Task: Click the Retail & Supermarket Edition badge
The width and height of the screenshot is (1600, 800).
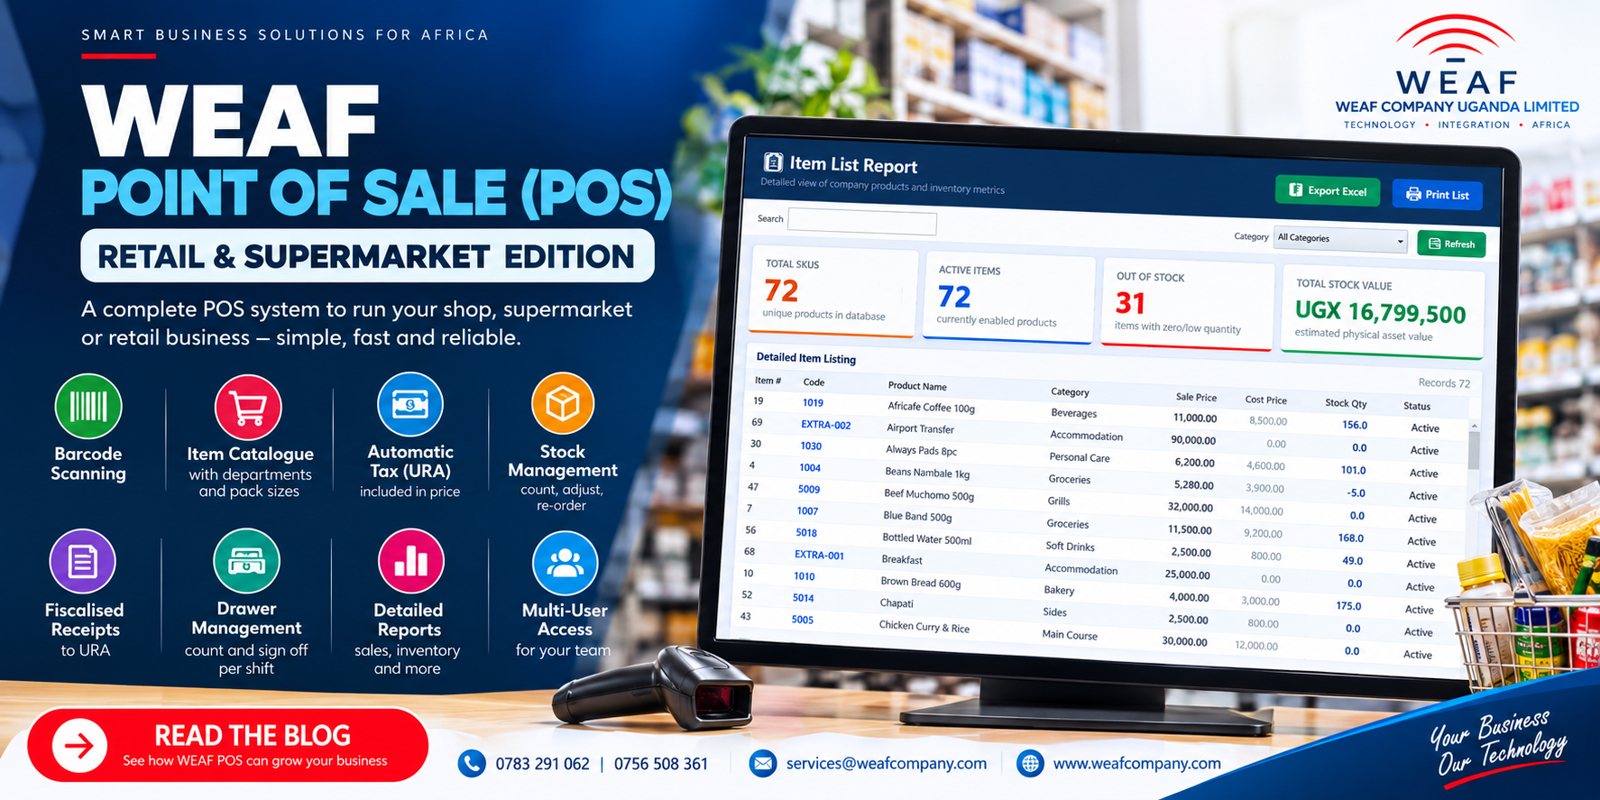Action: (x=367, y=256)
